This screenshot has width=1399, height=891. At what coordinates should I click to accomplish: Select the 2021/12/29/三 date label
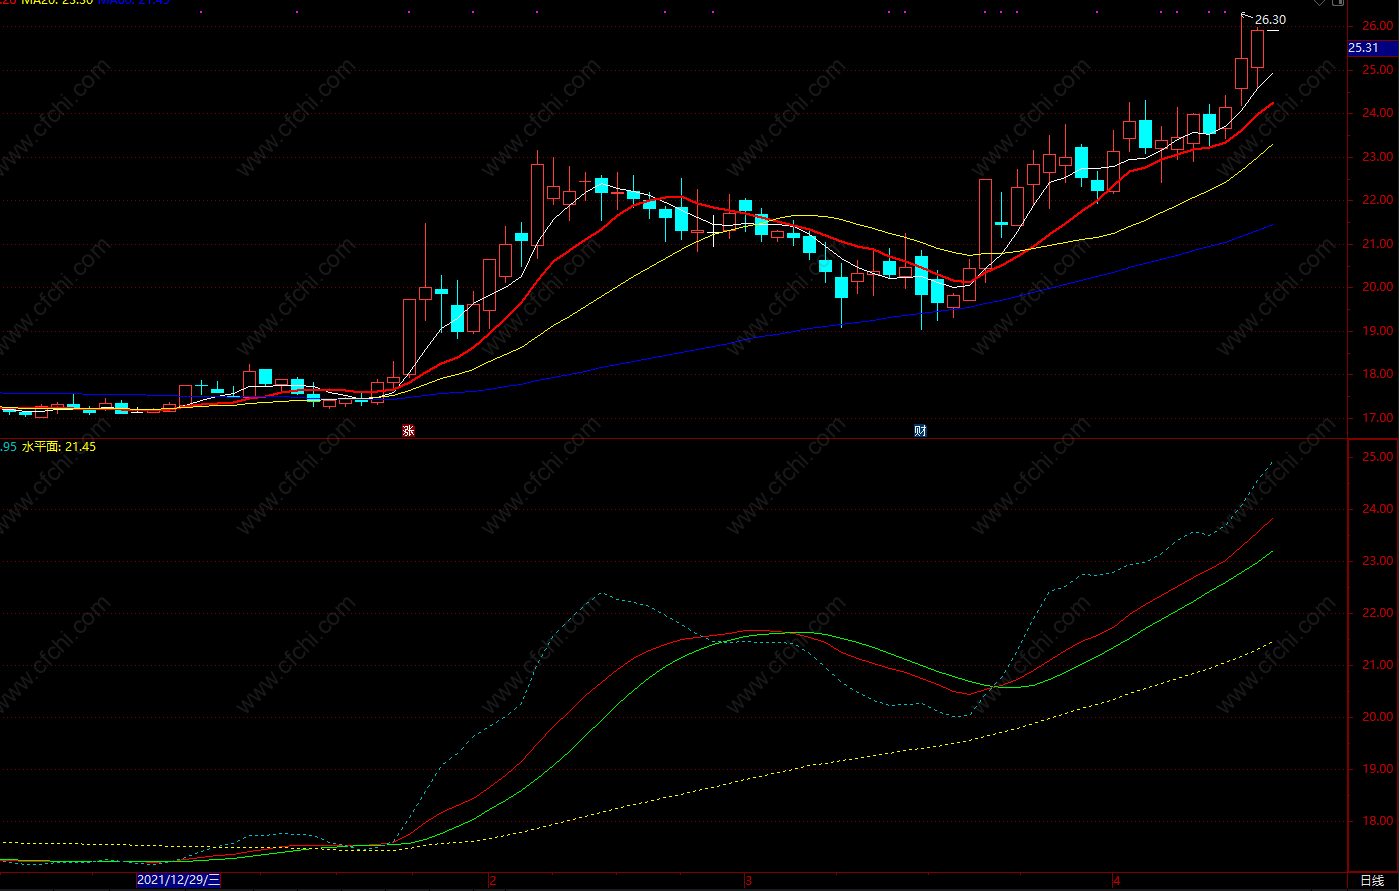178,880
